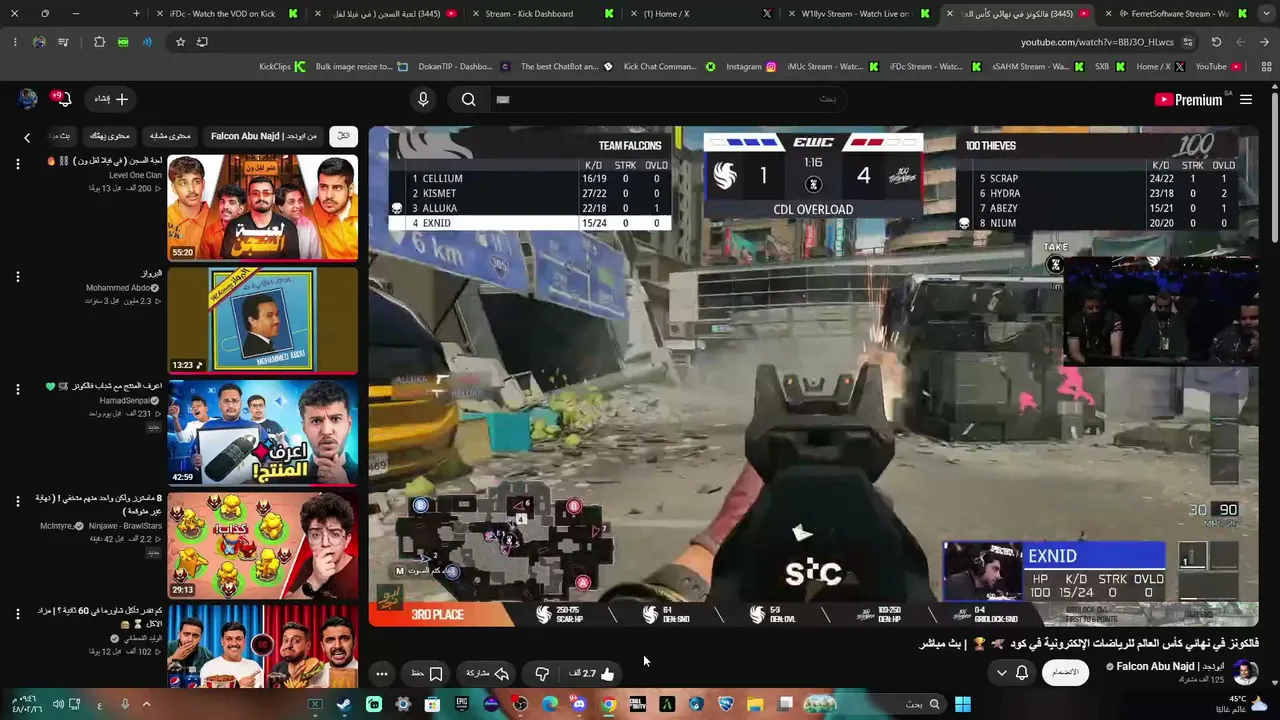Open the Chrome profile icon

(x=39, y=42)
